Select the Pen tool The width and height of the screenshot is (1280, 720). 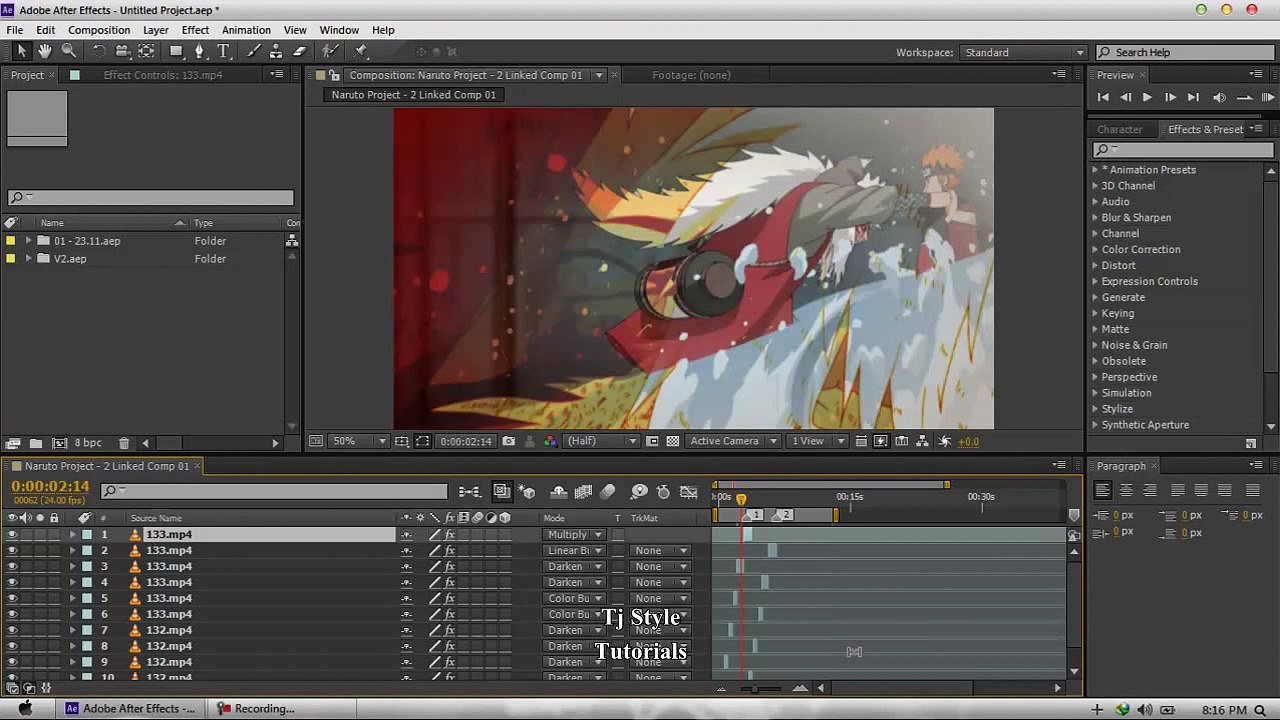[x=199, y=51]
